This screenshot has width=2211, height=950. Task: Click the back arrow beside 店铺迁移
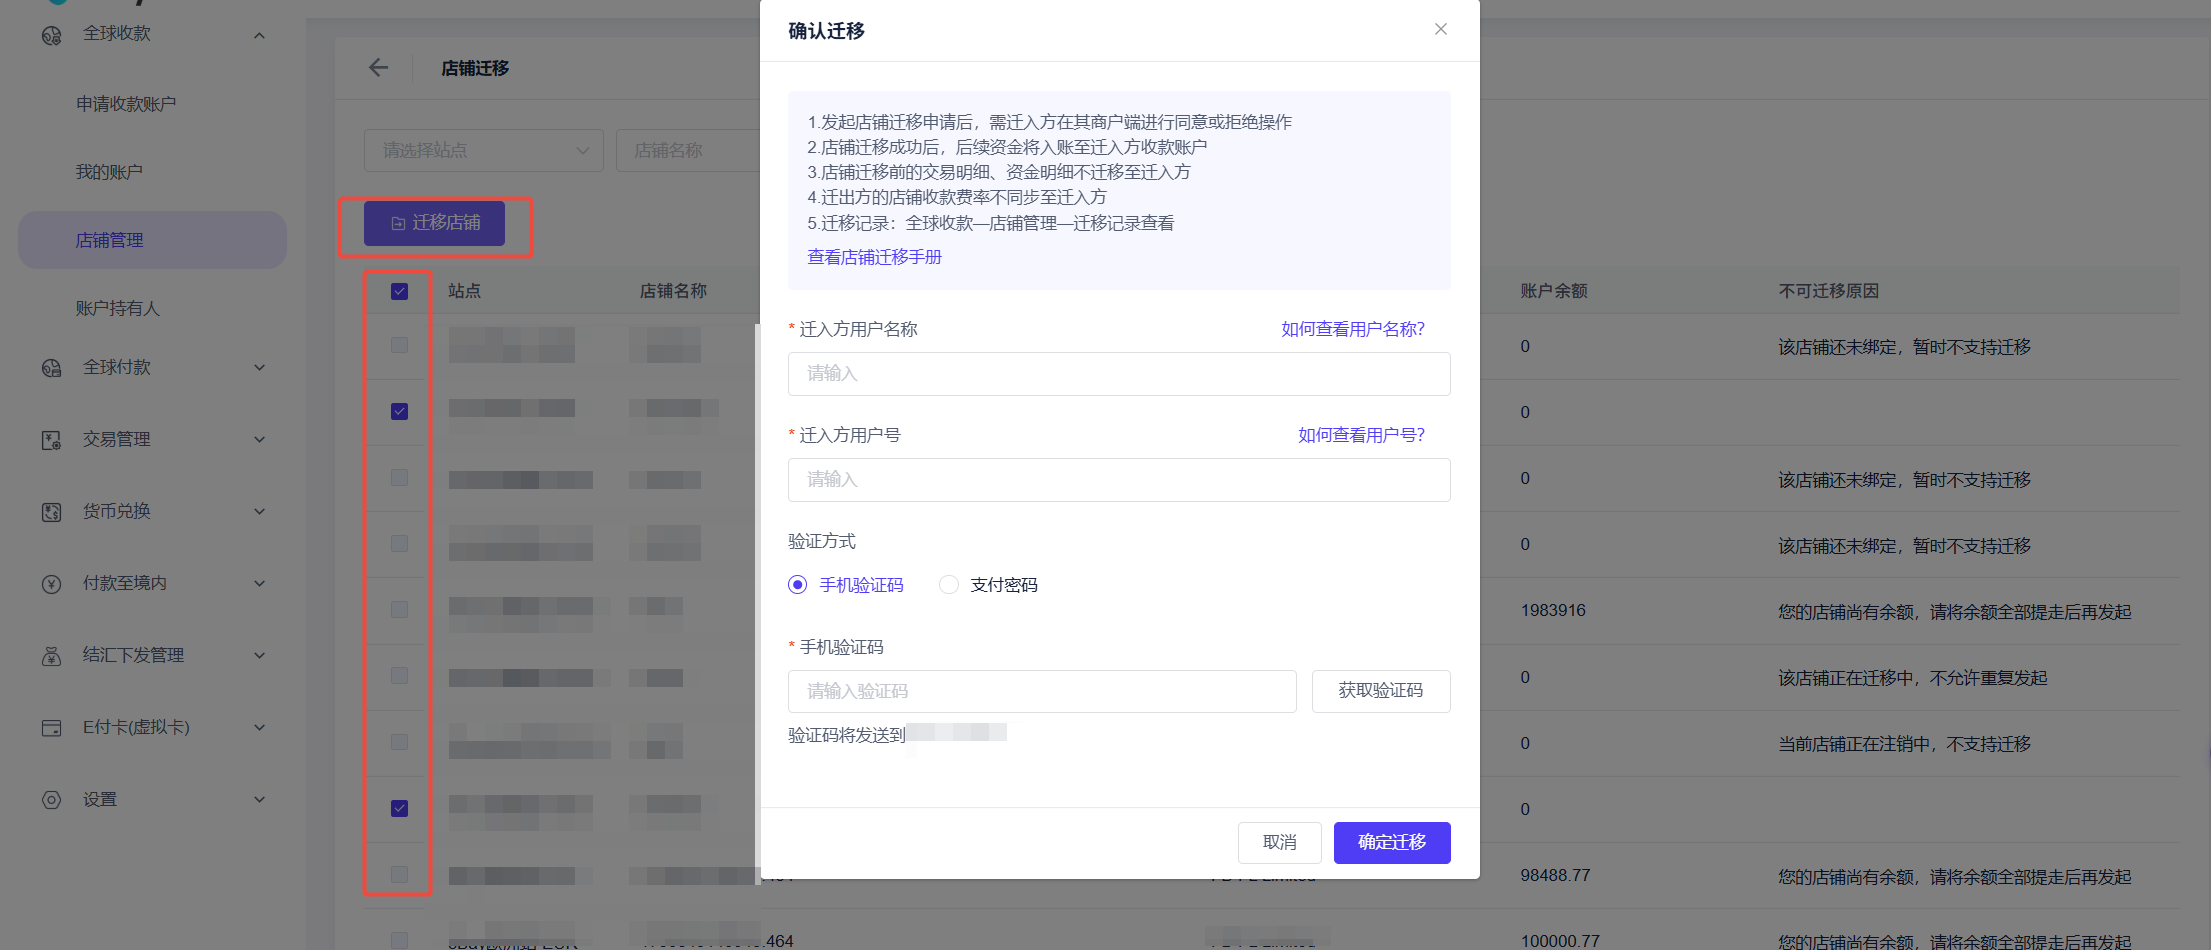click(x=378, y=68)
